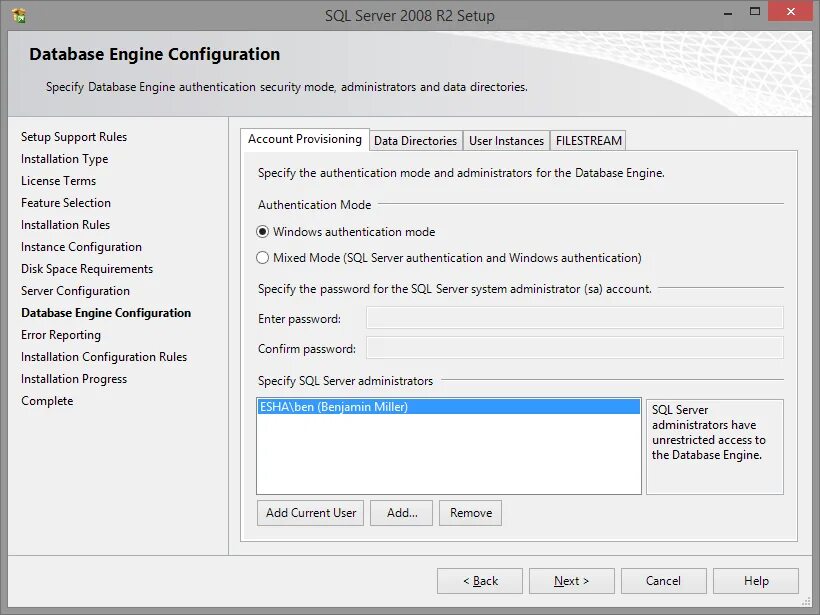Image resolution: width=820 pixels, height=615 pixels.
Task: Click the SQL Server setup title bar icon
Action: point(19,16)
